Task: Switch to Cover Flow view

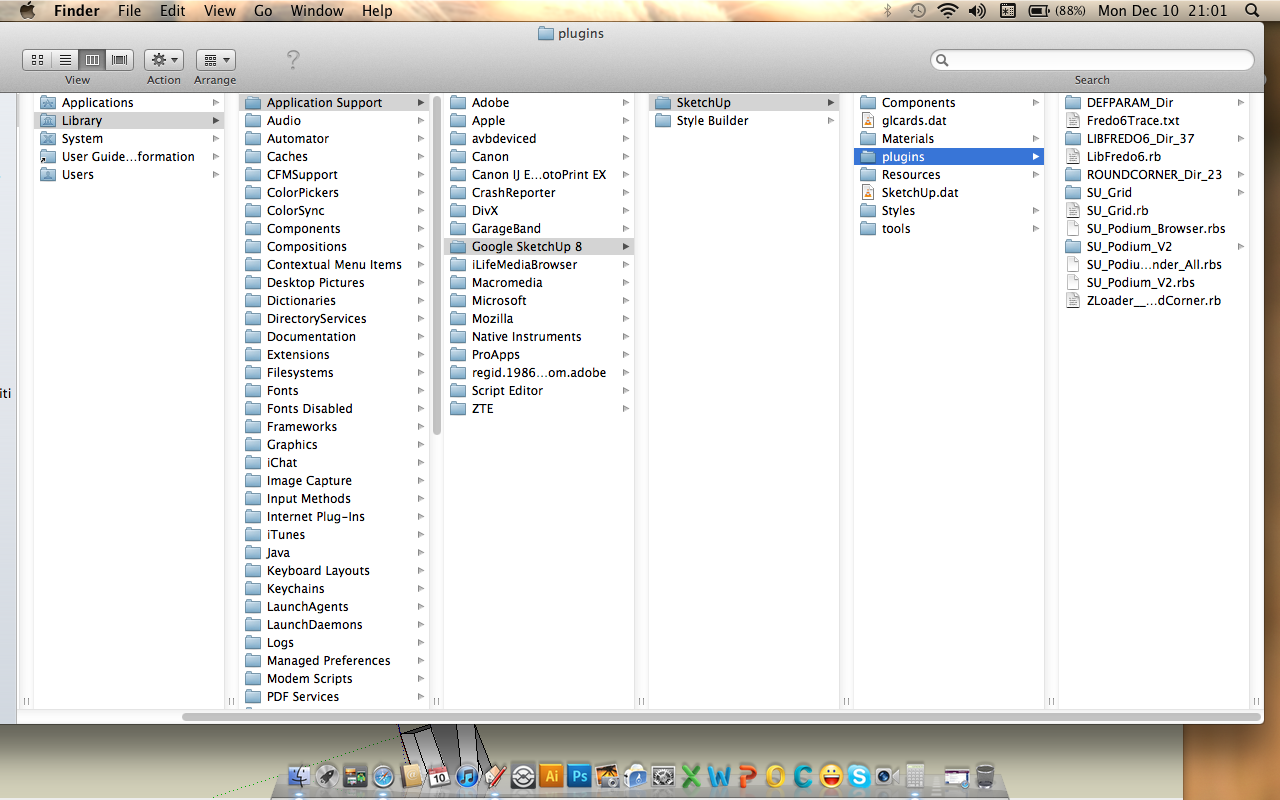Action: click(x=120, y=60)
